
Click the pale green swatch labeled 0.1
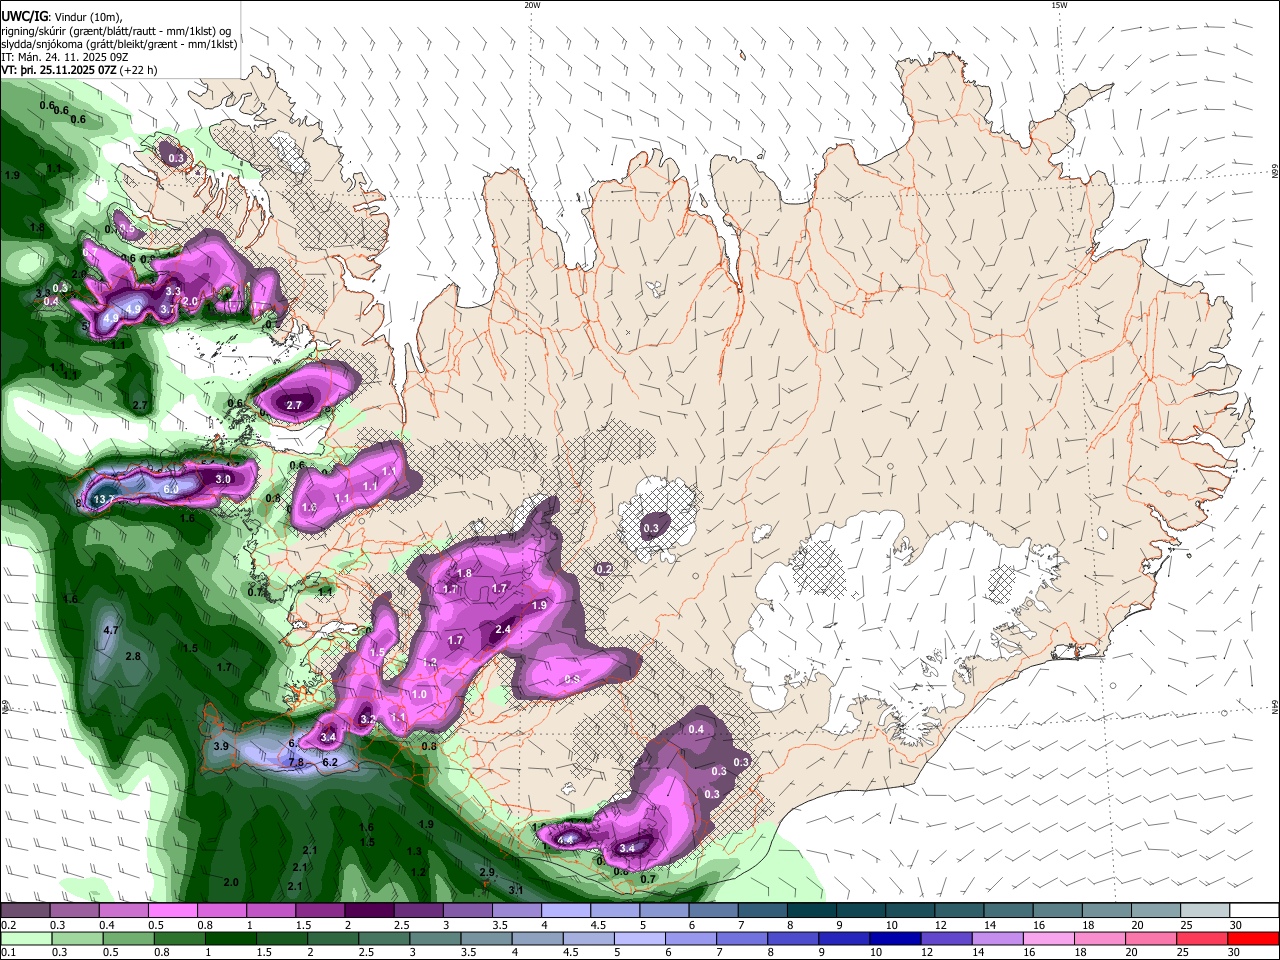coord(26,939)
